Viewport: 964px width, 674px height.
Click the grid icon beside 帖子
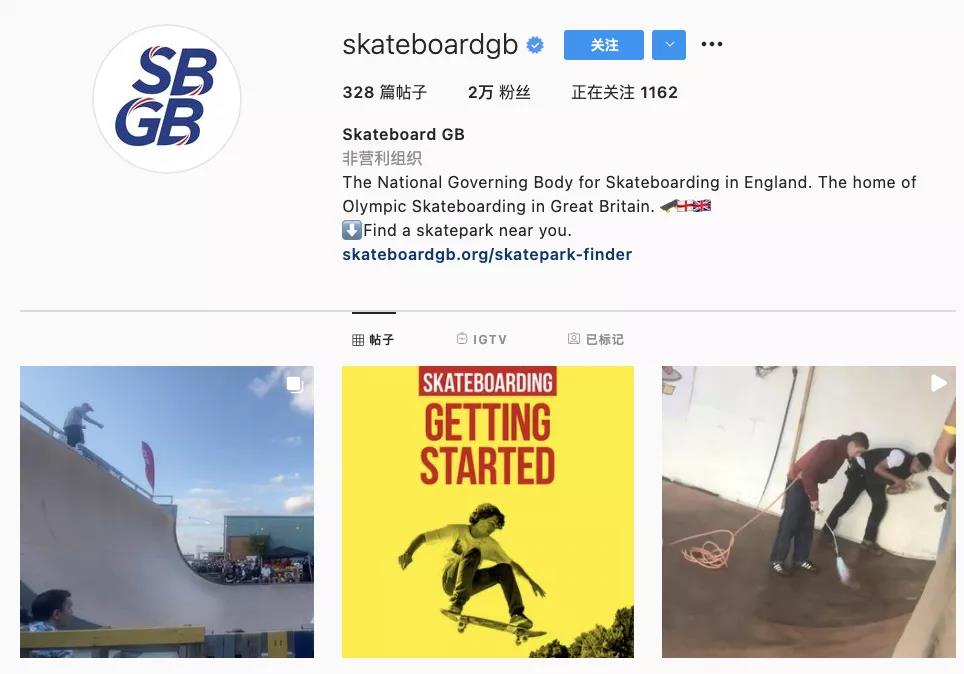[358, 340]
